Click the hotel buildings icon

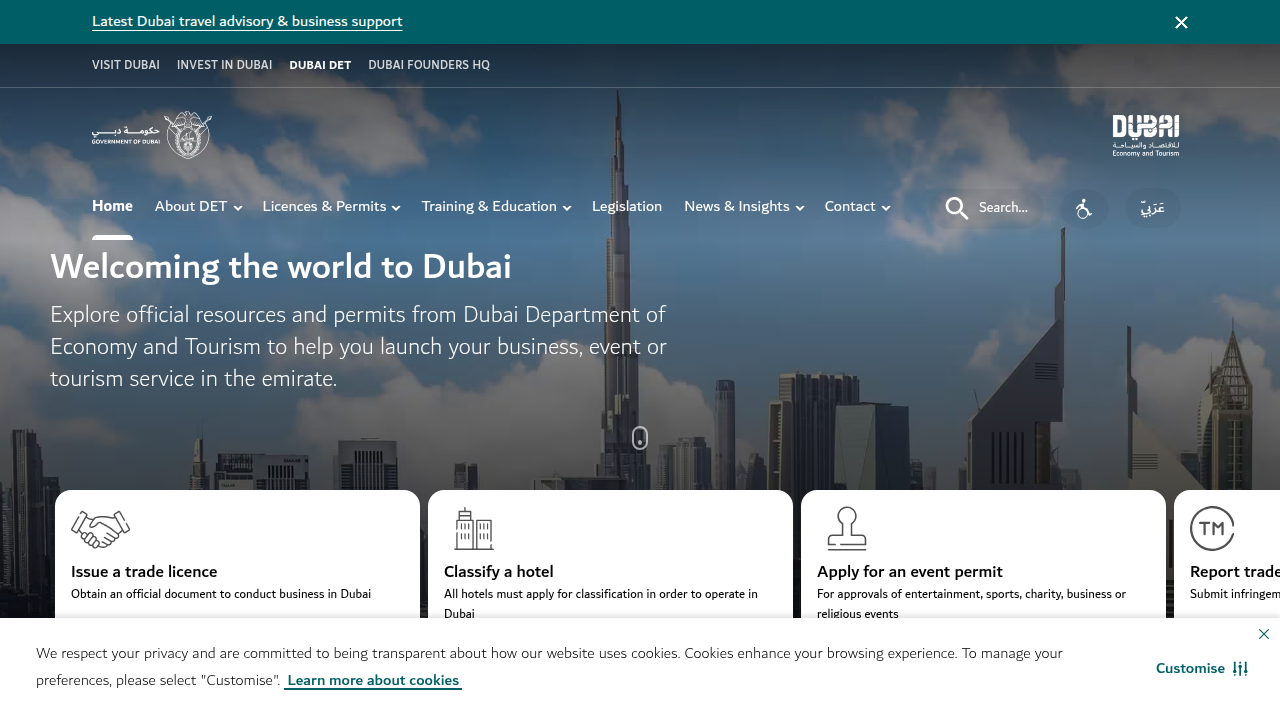473,529
